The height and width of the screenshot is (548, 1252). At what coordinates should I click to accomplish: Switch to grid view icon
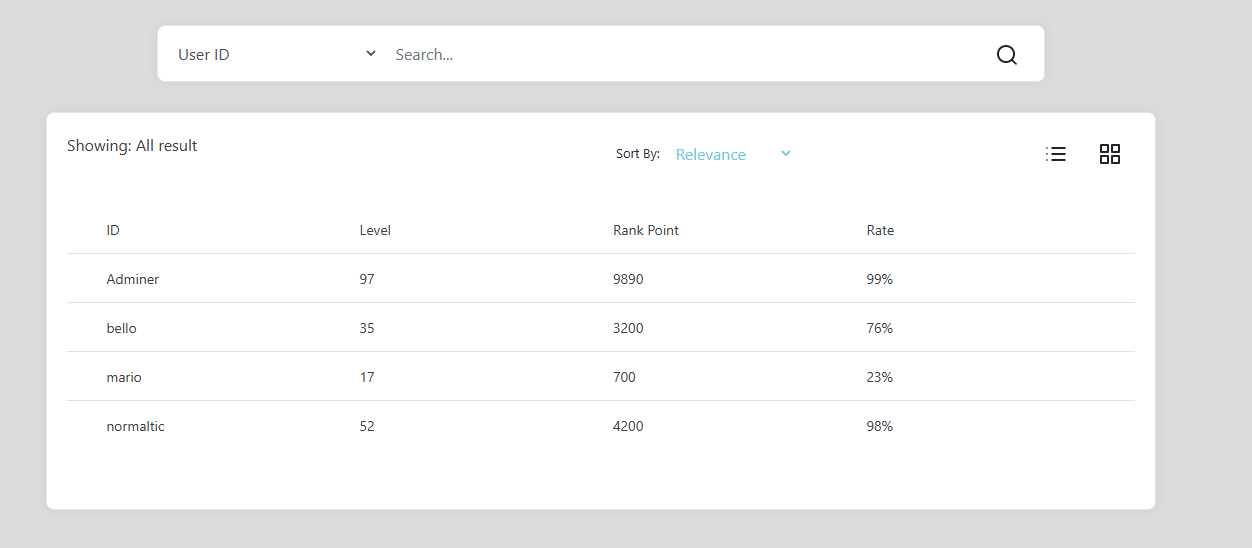click(x=1109, y=154)
